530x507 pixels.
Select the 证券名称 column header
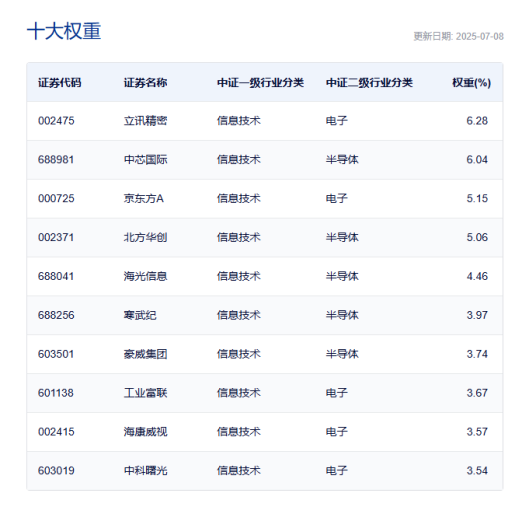pos(145,82)
